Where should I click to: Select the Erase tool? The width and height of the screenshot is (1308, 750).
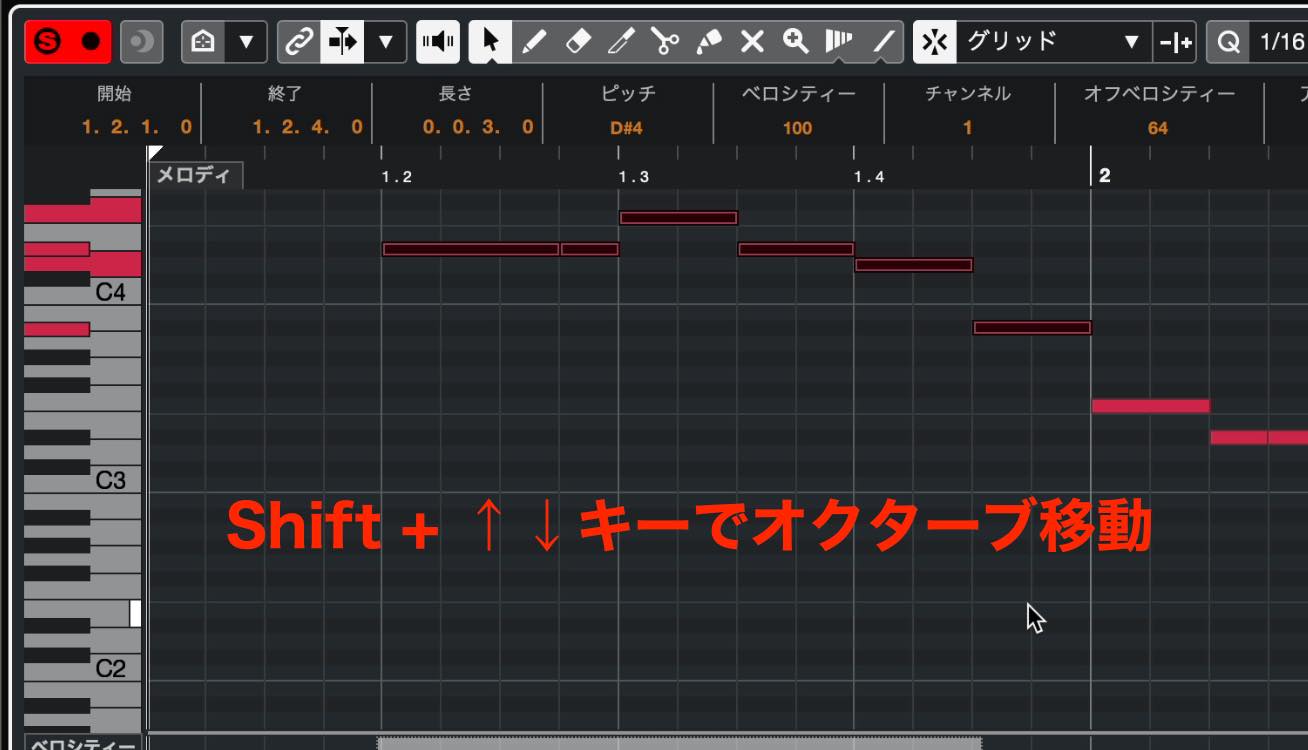pos(578,42)
